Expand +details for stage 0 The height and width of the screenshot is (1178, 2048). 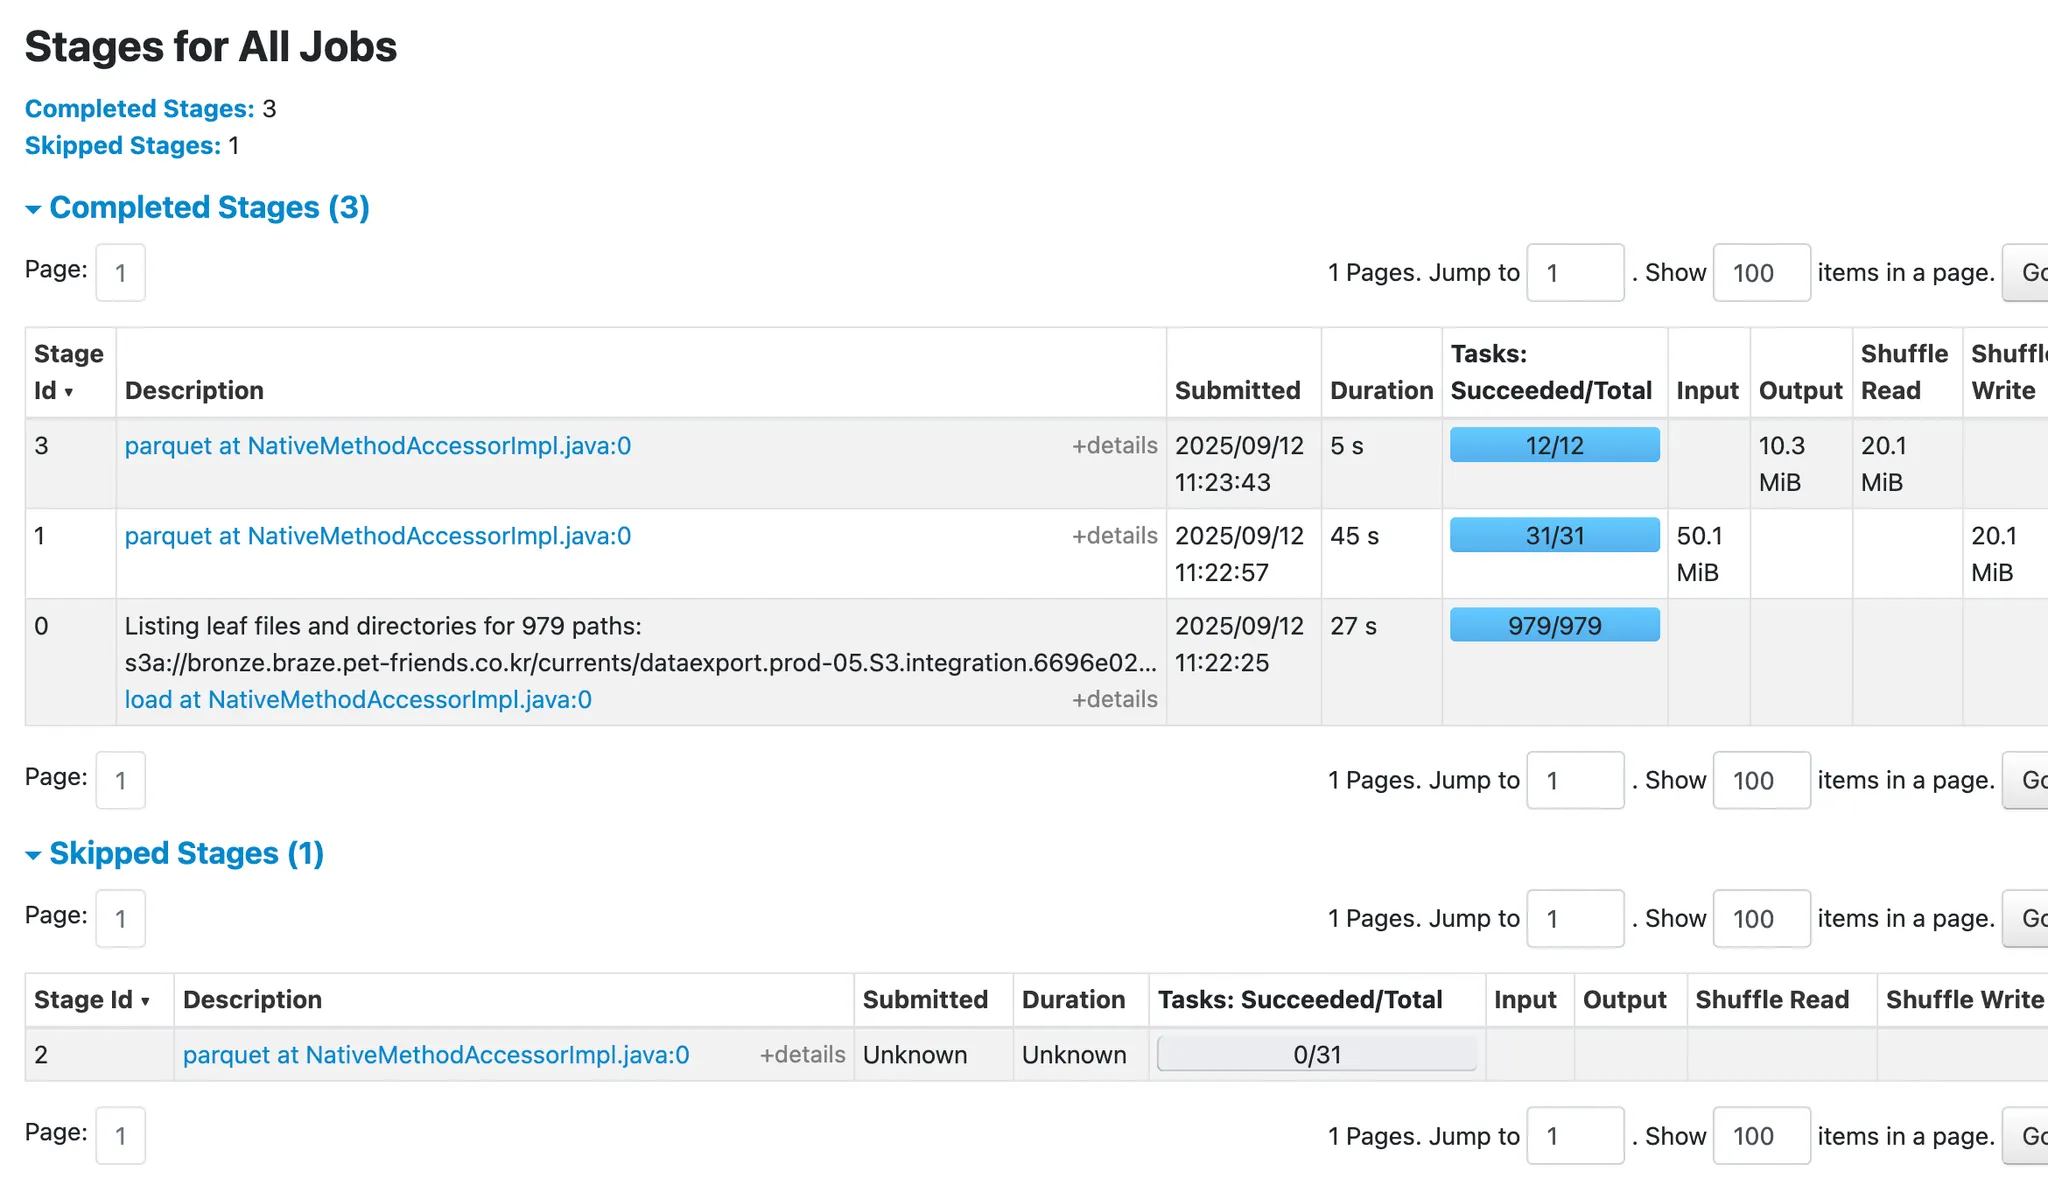point(1114,700)
